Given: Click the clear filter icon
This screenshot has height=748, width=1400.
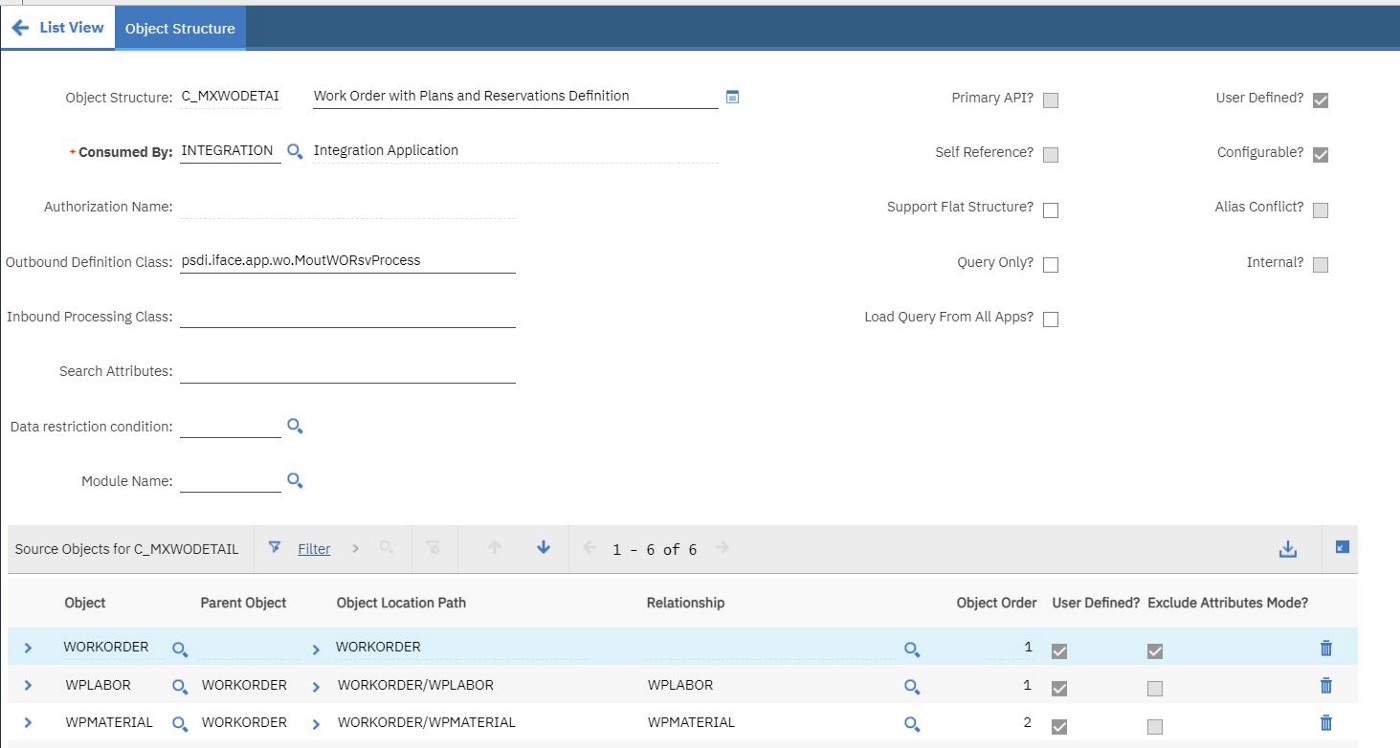Looking at the screenshot, I should pyautogui.click(x=432, y=548).
